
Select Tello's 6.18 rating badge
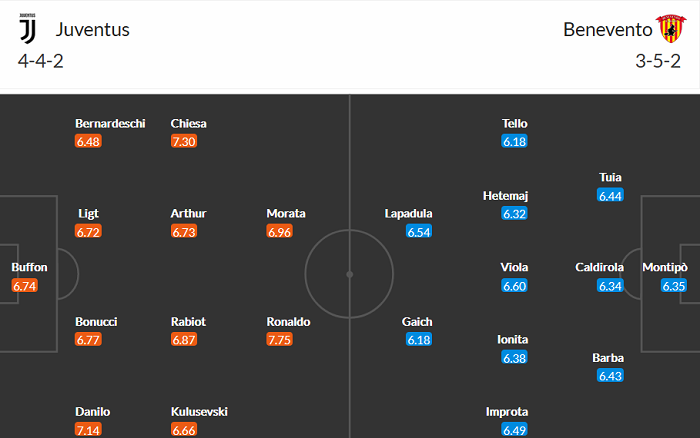tap(514, 142)
